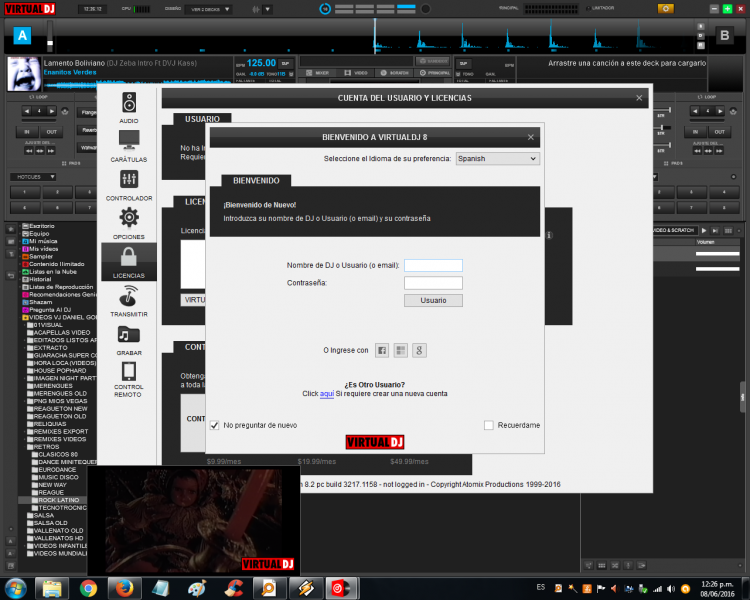Image resolution: width=750 pixels, height=600 pixels.
Task: Click the back arrow icon in browser sidebar
Action: tap(11, 276)
